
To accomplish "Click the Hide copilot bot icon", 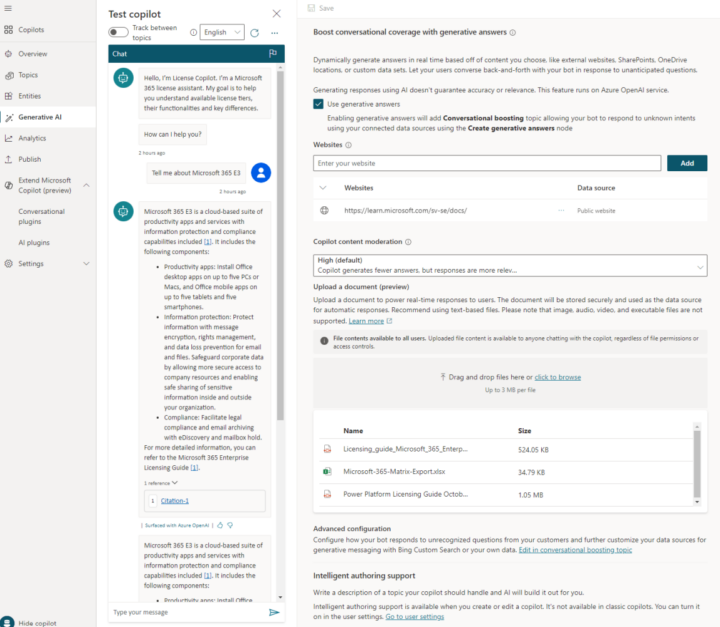I will pyautogui.click(x=7, y=621).
